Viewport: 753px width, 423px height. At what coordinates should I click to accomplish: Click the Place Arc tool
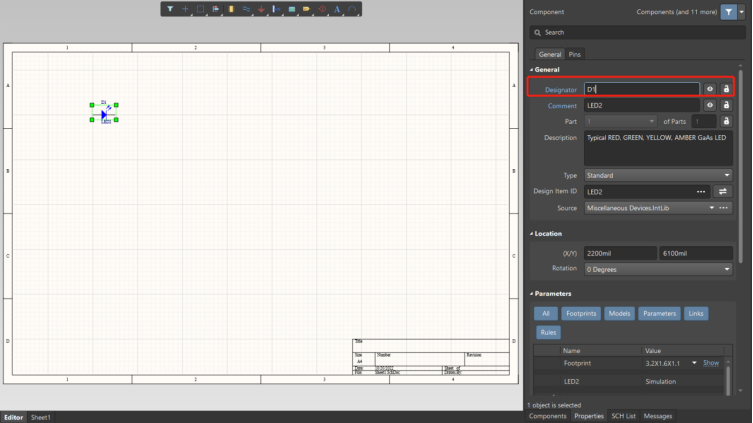coord(353,9)
